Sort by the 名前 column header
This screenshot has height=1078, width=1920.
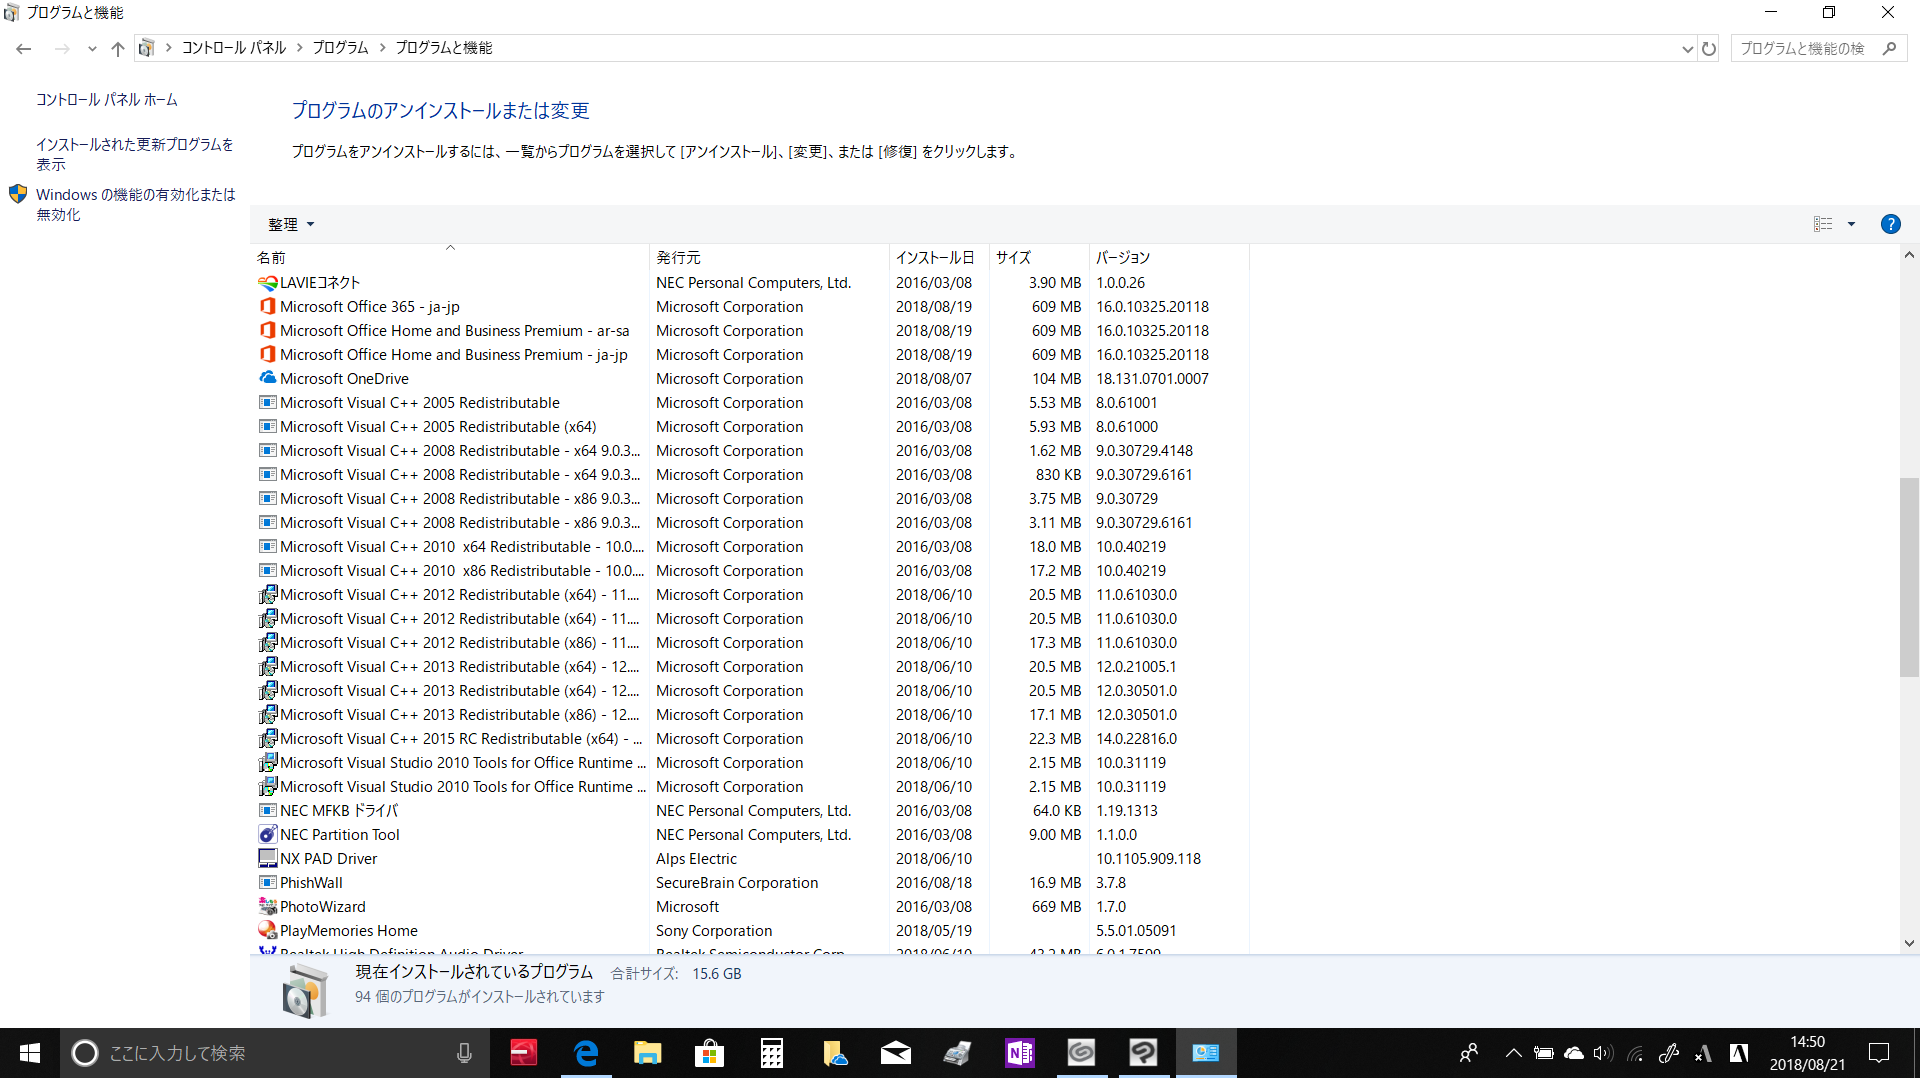(450, 258)
